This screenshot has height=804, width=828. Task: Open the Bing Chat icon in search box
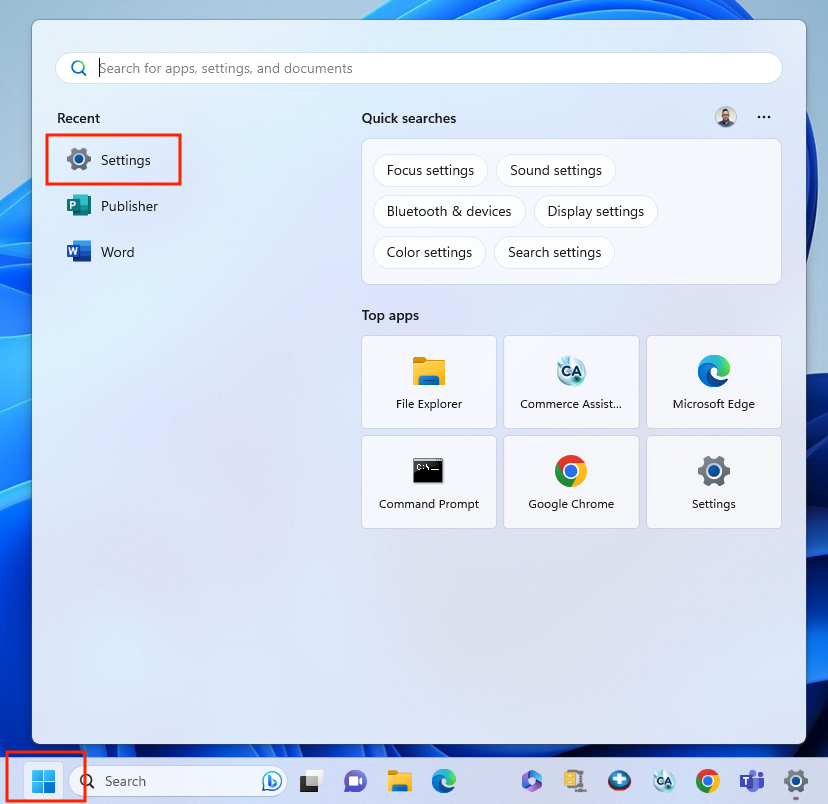(272, 781)
